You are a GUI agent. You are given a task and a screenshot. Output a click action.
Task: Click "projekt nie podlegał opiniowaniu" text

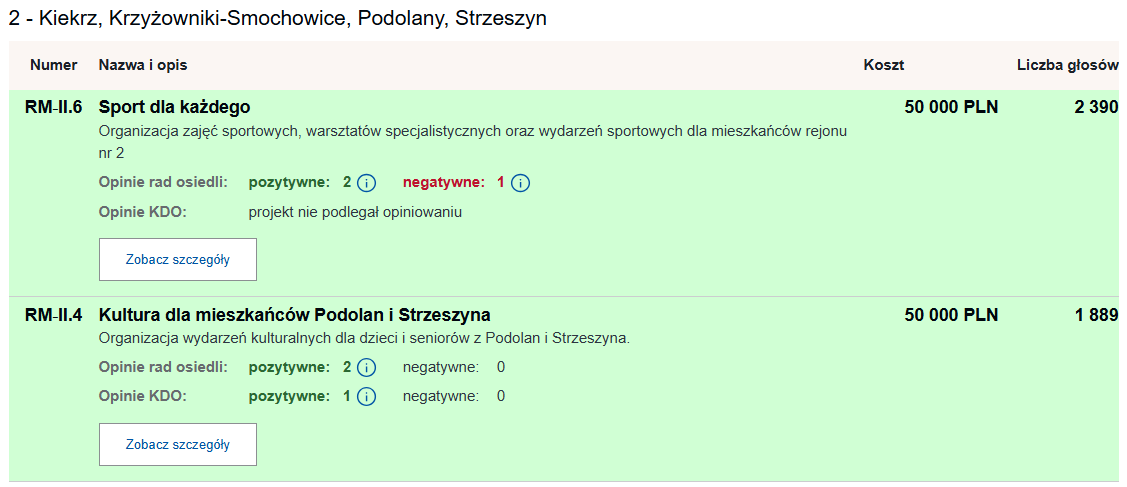click(355, 212)
